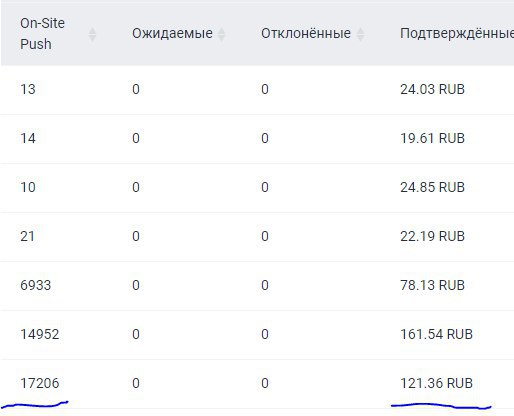
Task: Click the 24.03 RUB confirmed amount
Action: 432,89
